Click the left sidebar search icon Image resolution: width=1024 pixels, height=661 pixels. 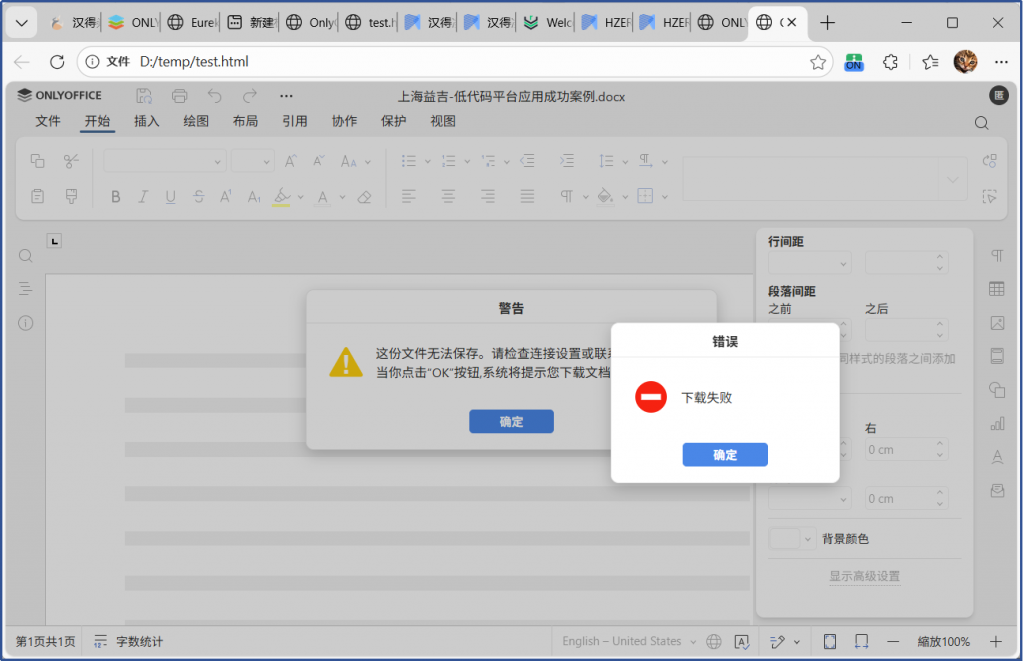(x=26, y=256)
